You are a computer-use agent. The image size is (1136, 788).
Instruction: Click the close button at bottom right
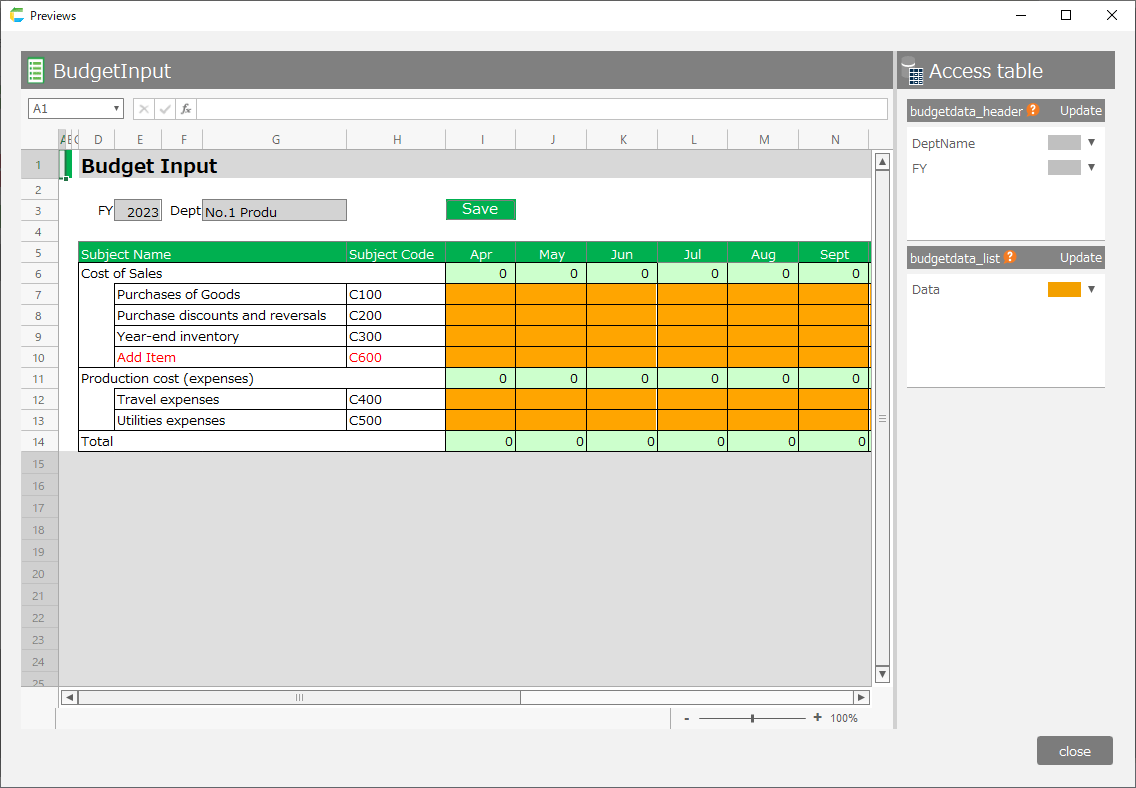point(1074,751)
